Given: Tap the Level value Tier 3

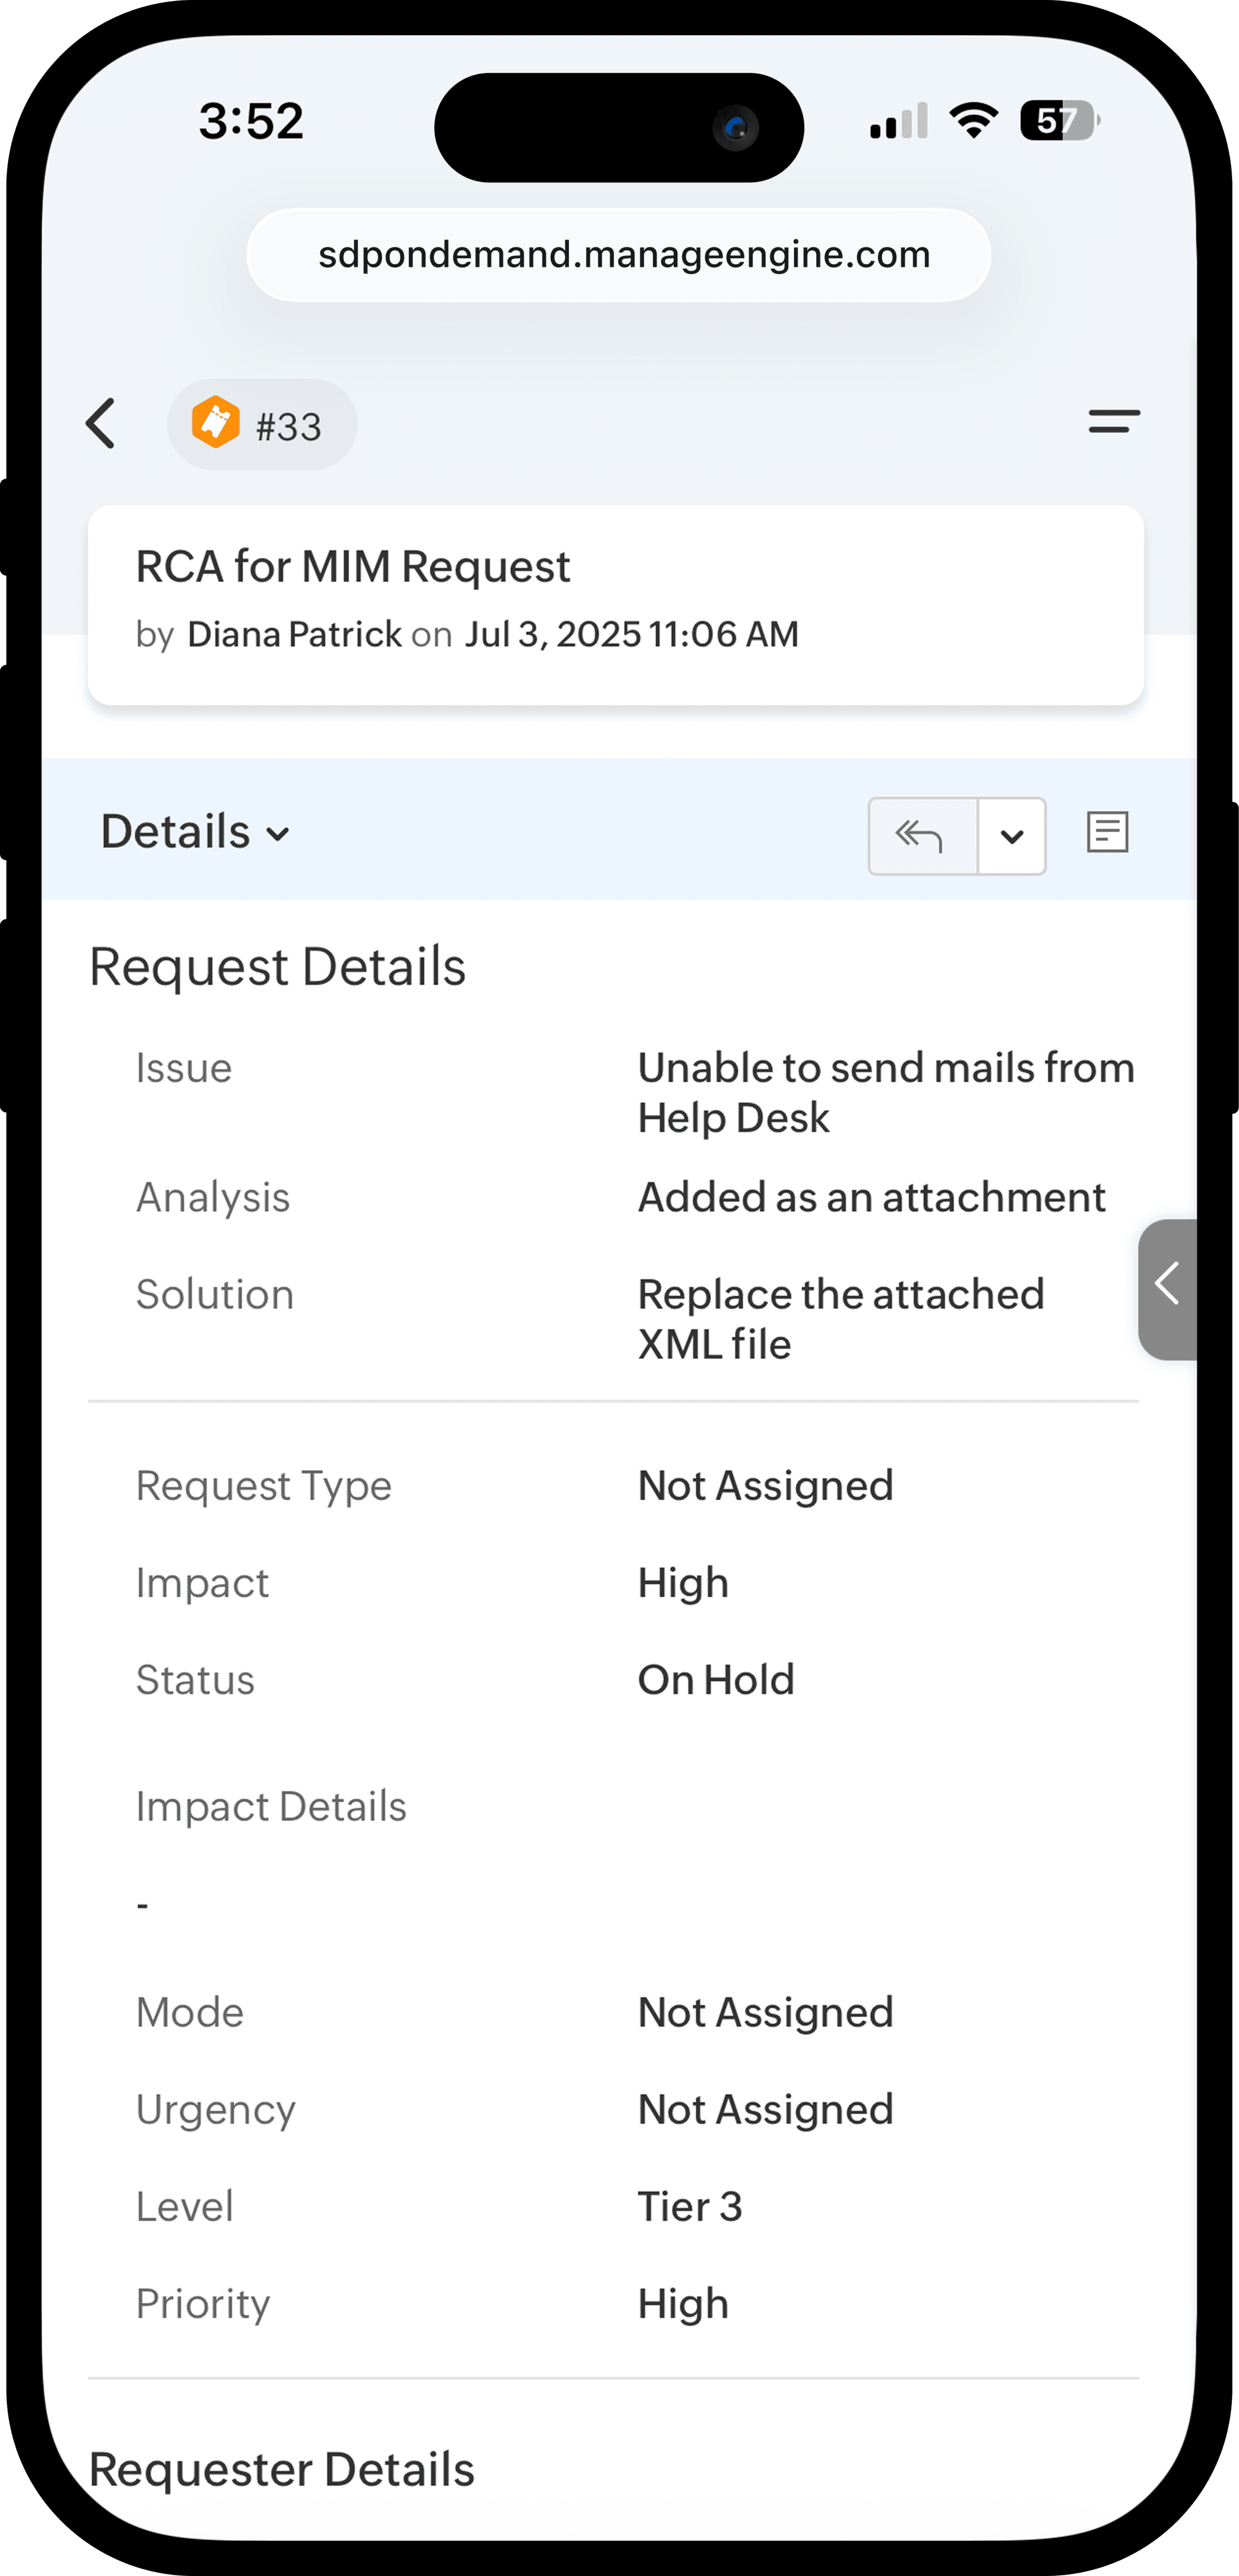Looking at the screenshot, I should [690, 2206].
